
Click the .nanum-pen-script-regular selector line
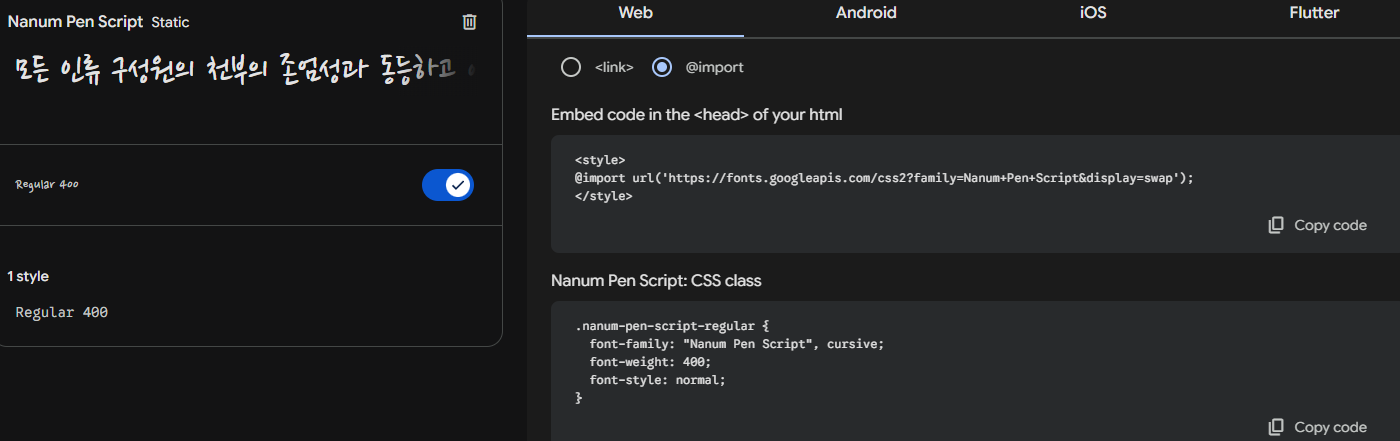[x=671, y=326]
